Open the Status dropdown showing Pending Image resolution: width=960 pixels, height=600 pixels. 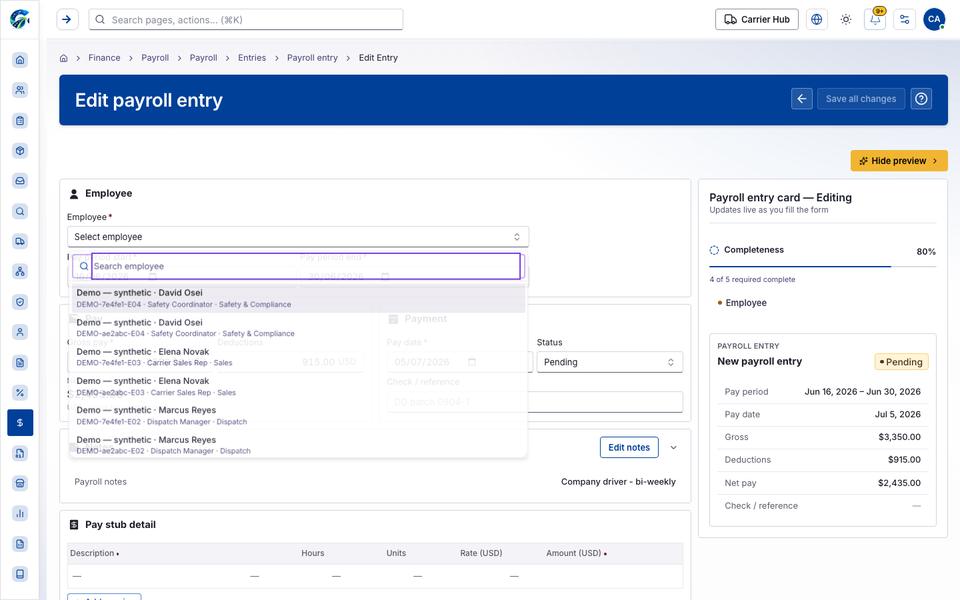pyautogui.click(x=609, y=362)
